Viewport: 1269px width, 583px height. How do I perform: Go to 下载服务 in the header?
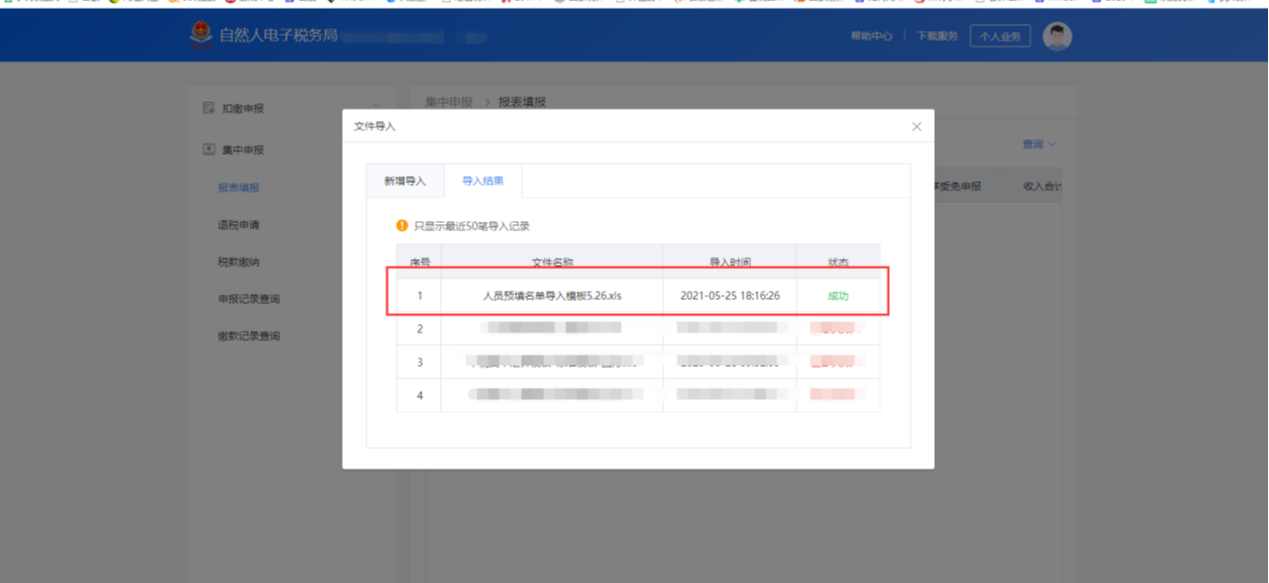[x=937, y=36]
